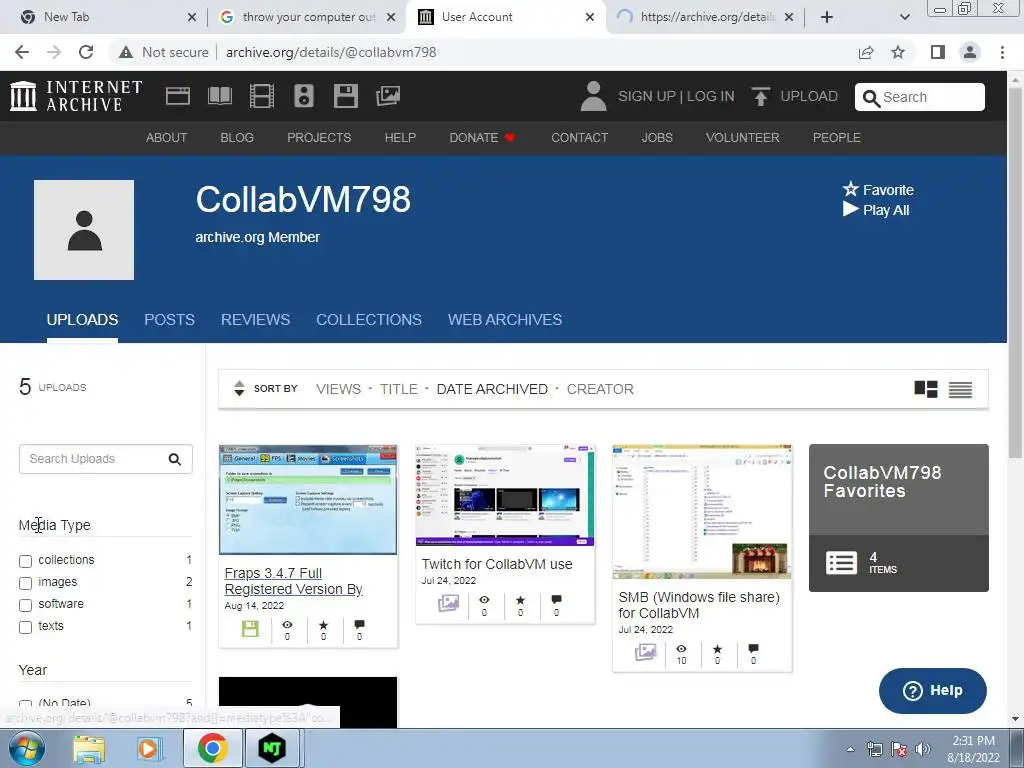
Task: Switch to the Reviews tab
Action: 255,319
